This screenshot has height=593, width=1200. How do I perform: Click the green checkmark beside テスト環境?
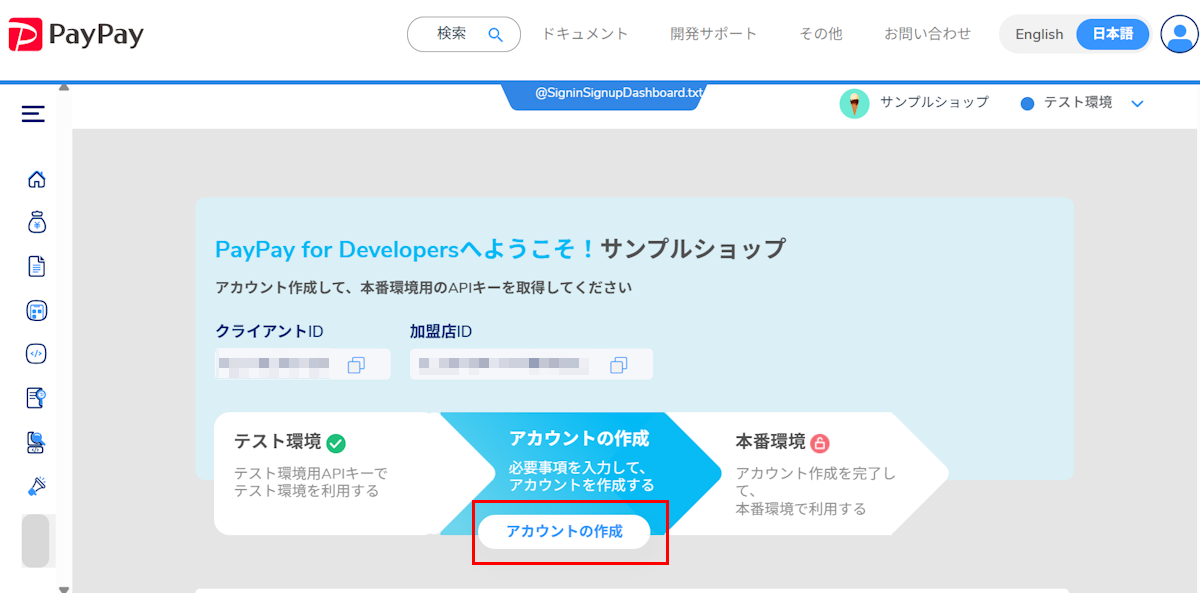click(336, 443)
